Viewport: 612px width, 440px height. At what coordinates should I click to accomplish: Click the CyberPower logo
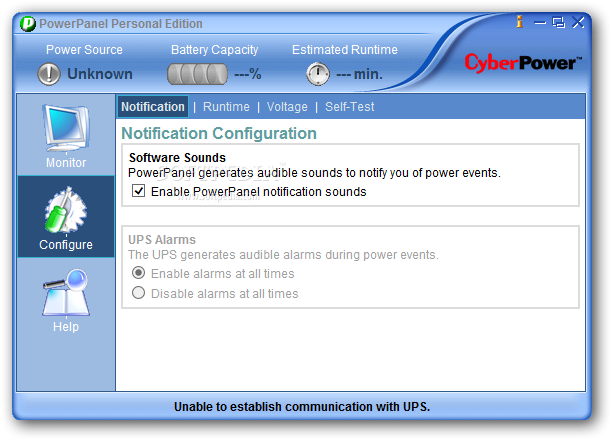(x=523, y=62)
